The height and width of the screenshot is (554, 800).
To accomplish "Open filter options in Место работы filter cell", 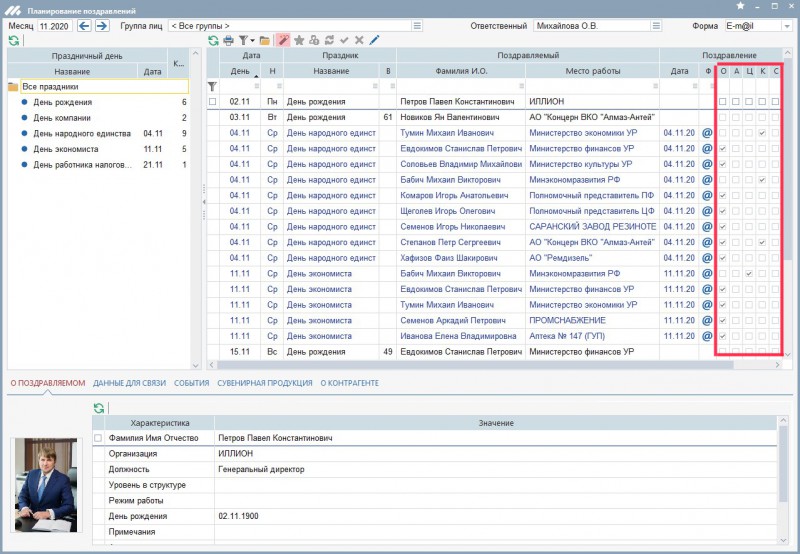I will [x=655, y=86].
